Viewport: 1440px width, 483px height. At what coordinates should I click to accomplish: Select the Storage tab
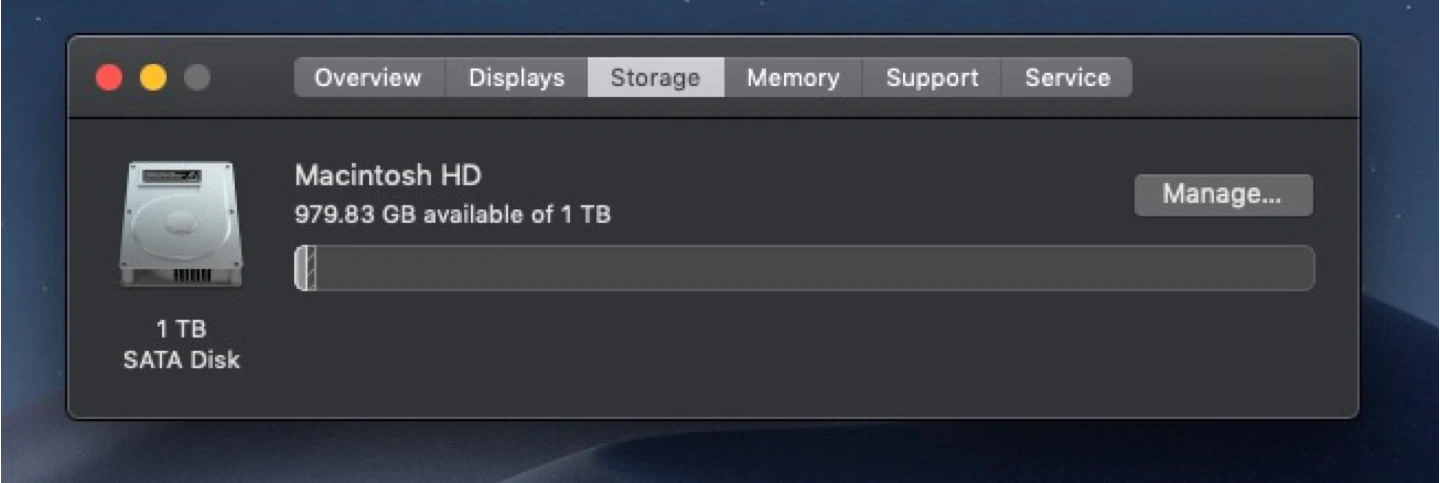coord(655,78)
